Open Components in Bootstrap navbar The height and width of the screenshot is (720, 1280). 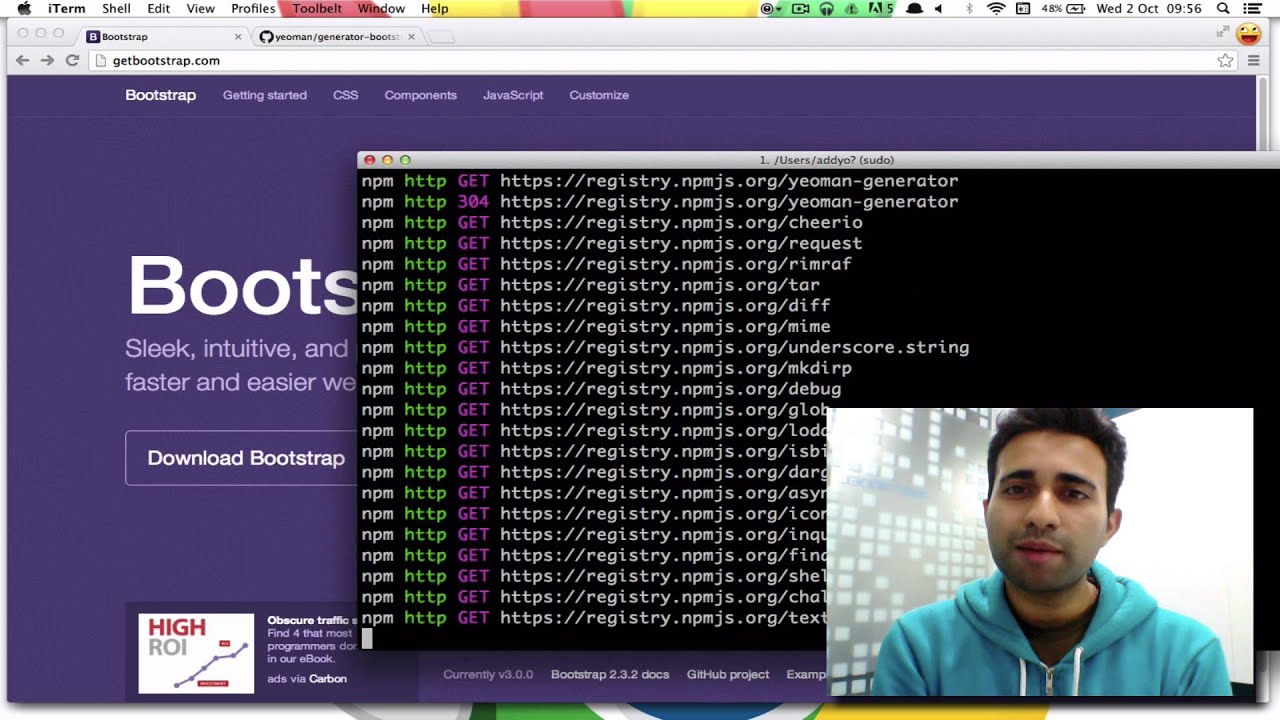(420, 95)
